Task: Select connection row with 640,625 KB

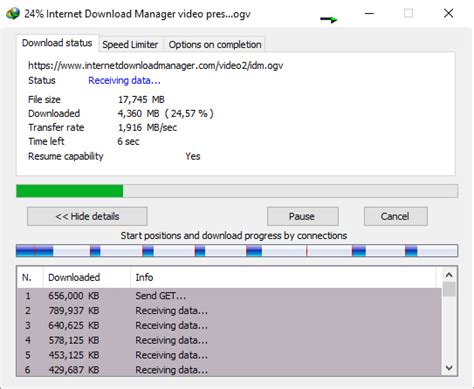Action: tap(229, 325)
